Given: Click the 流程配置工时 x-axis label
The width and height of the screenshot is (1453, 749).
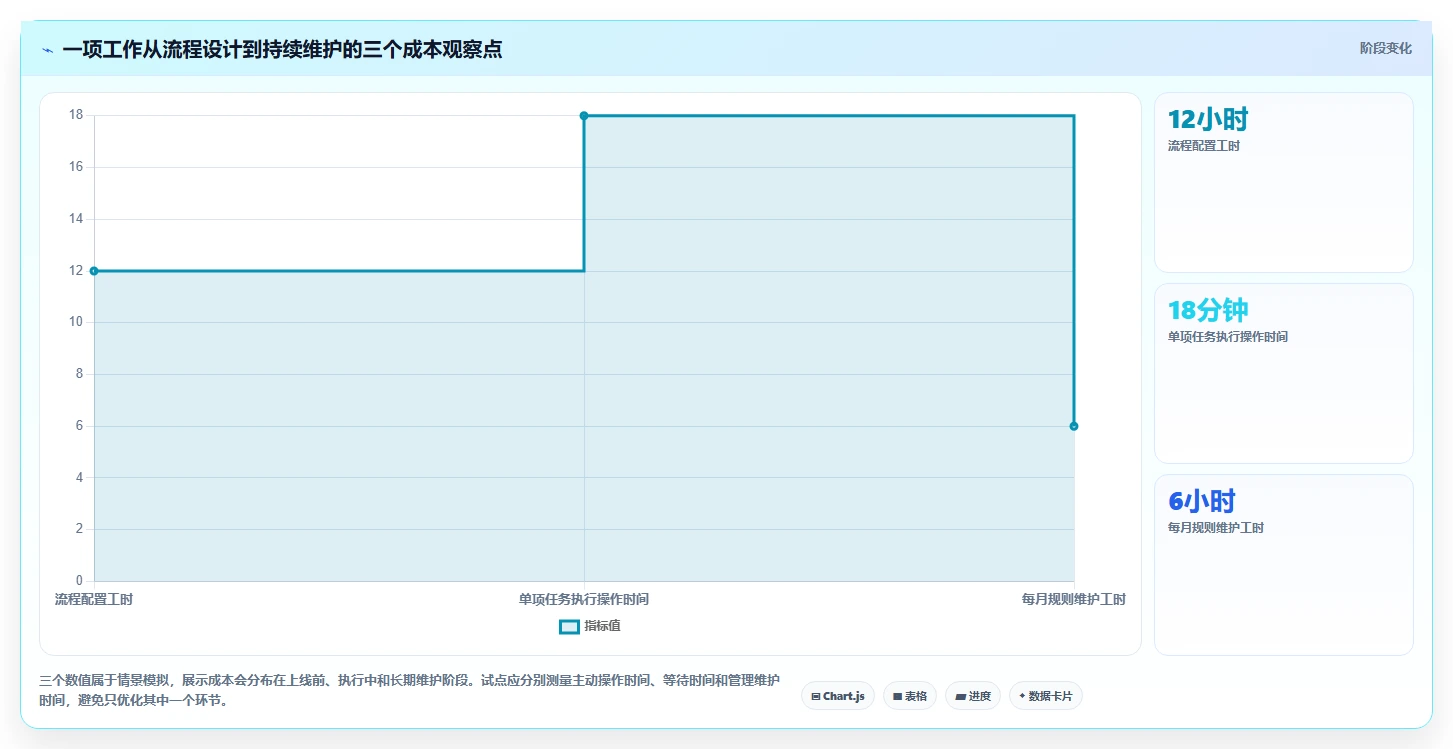Looking at the screenshot, I should tap(94, 599).
